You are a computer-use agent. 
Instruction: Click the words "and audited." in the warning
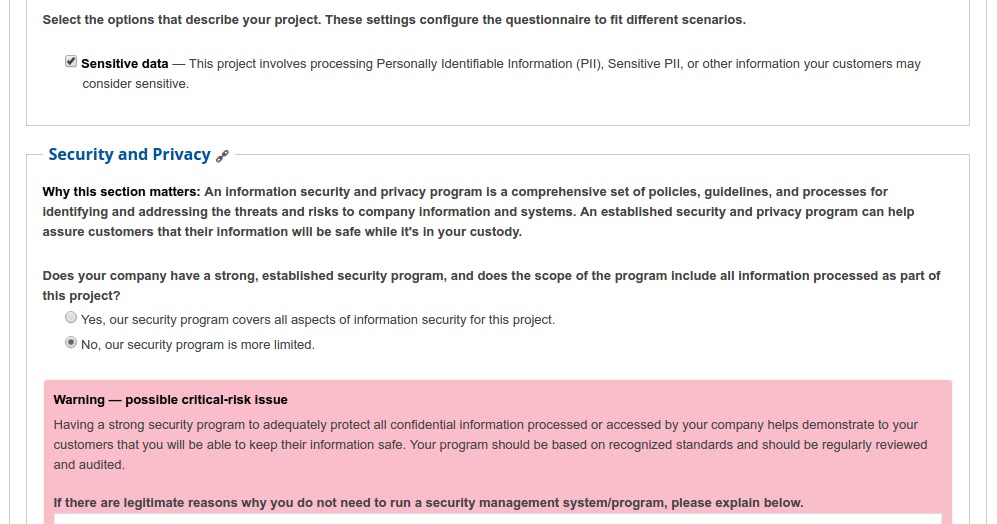pos(89,465)
